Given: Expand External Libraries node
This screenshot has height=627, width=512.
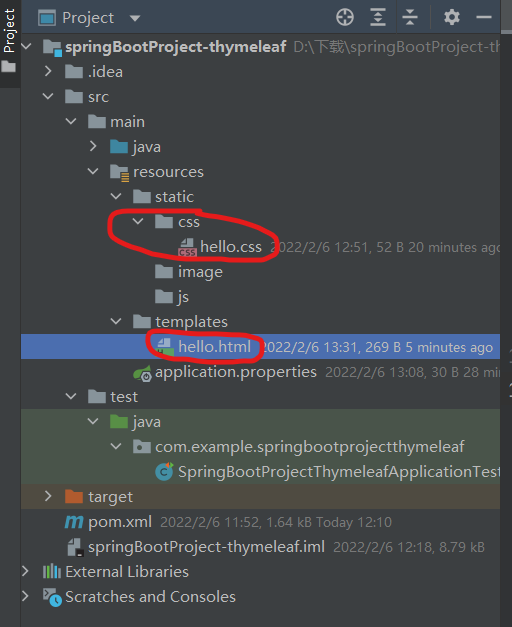Looking at the screenshot, I should tap(25, 571).
